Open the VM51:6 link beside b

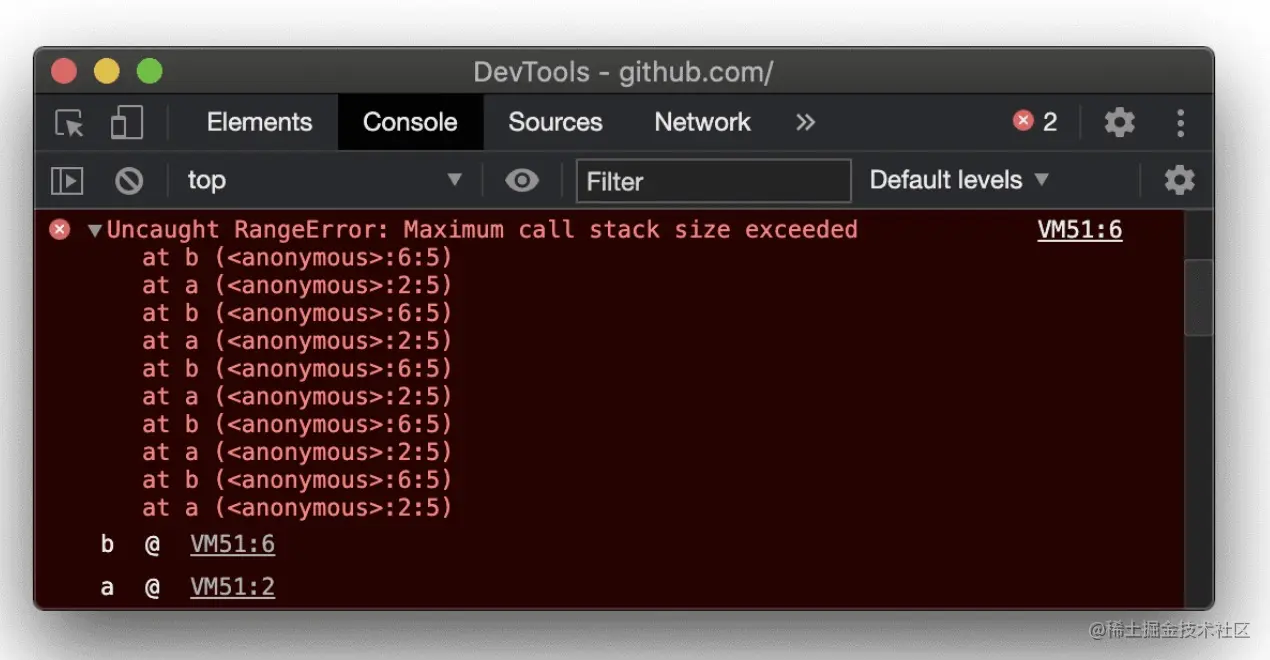[x=232, y=545]
